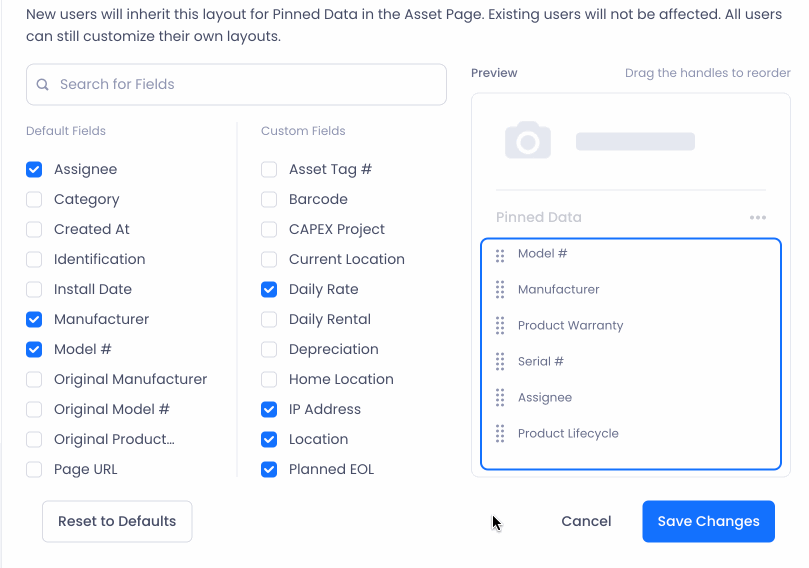Image resolution: width=809 pixels, height=568 pixels.
Task: Click the Assignee drag handle in preview
Action: pos(499,398)
